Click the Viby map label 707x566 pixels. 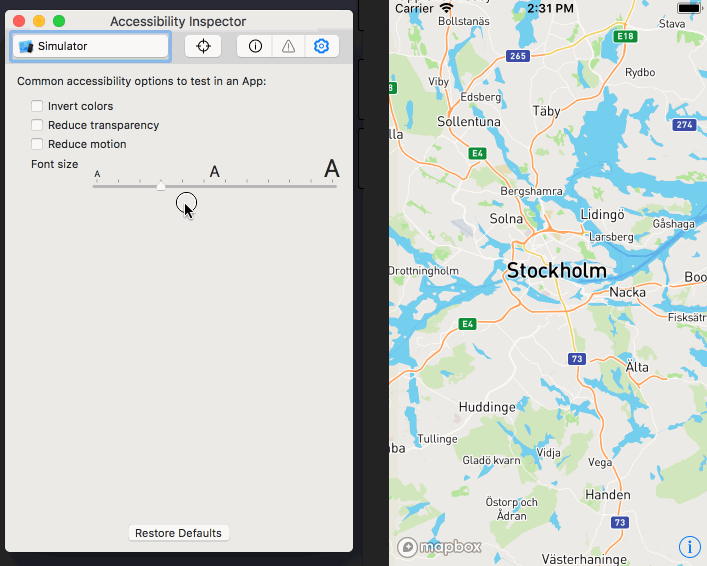pos(439,82)
